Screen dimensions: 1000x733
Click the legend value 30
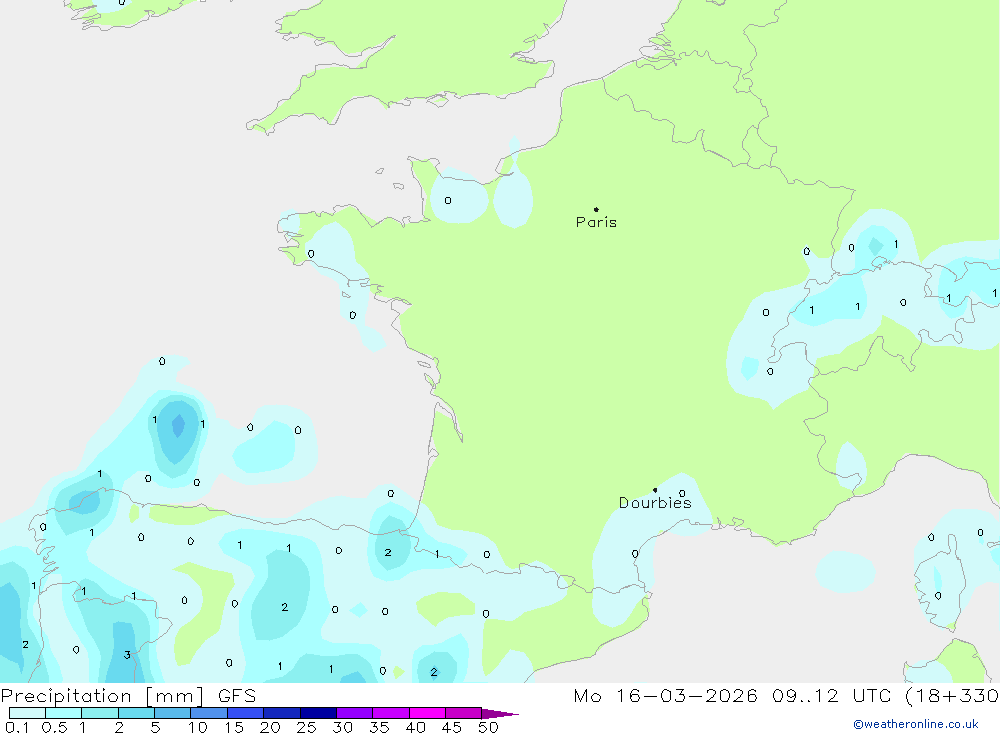pos(342,727)
